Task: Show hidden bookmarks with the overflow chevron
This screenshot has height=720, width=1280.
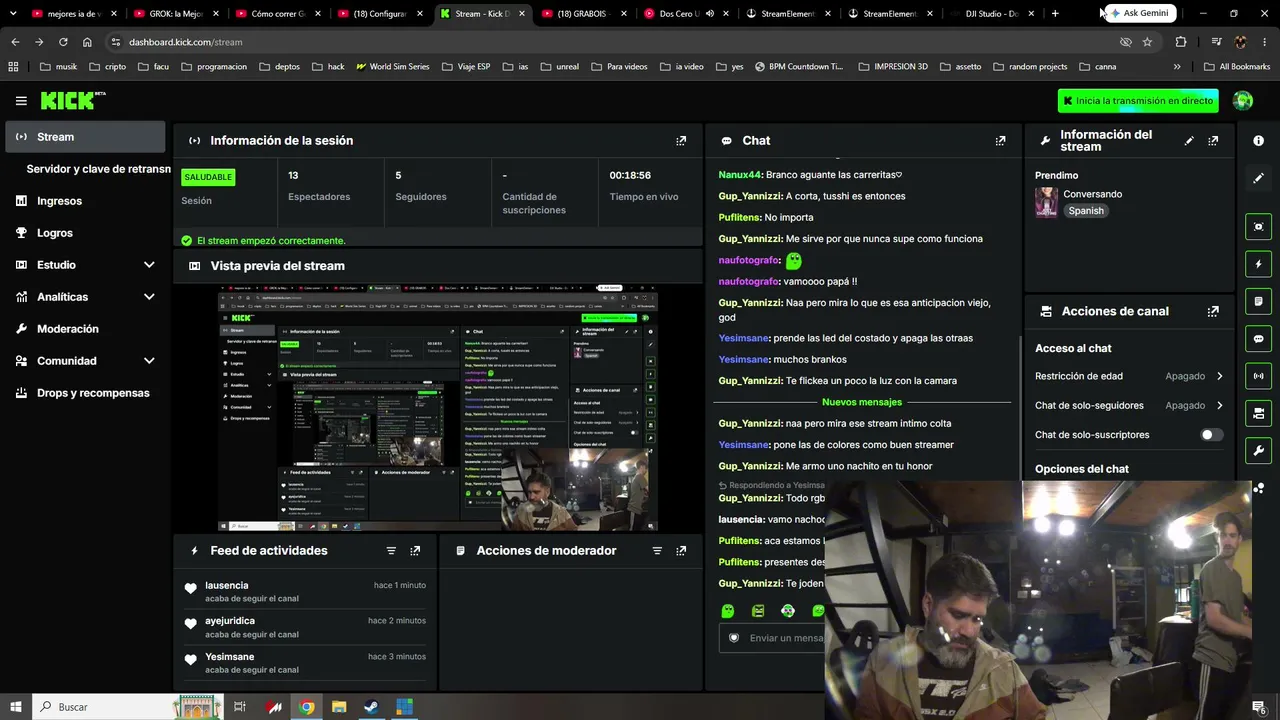Action: coord(1177,67)
